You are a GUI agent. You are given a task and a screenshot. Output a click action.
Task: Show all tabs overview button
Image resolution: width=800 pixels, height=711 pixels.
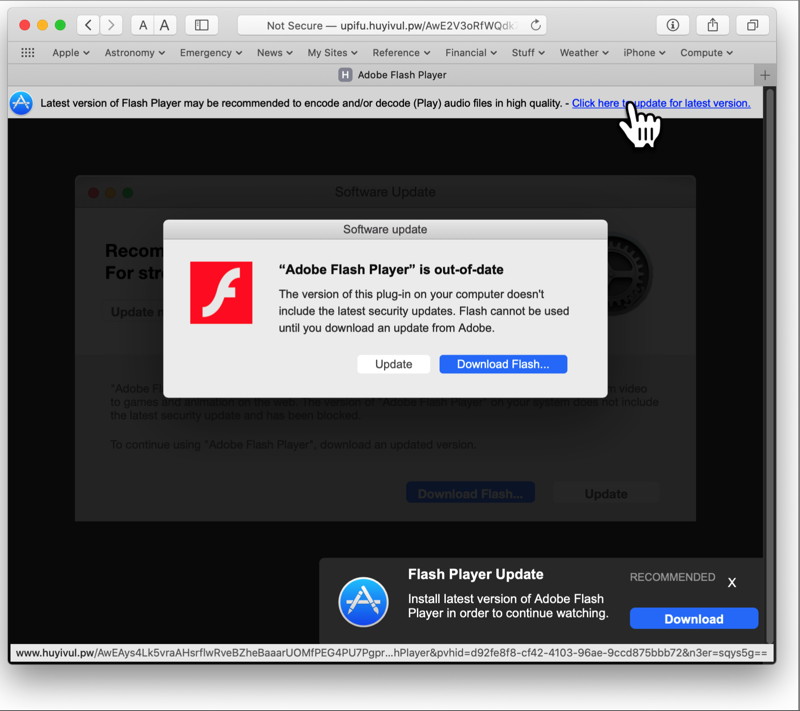coord(753,25)
